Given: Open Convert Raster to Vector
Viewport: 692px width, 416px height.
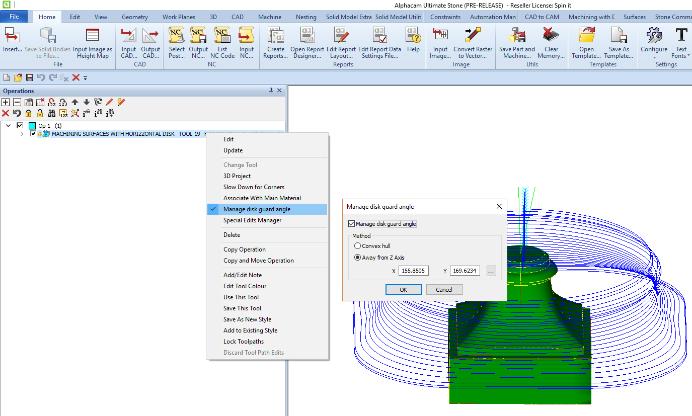Looking at the screenshot, I should pyautogui.click(x=473, y=43).
